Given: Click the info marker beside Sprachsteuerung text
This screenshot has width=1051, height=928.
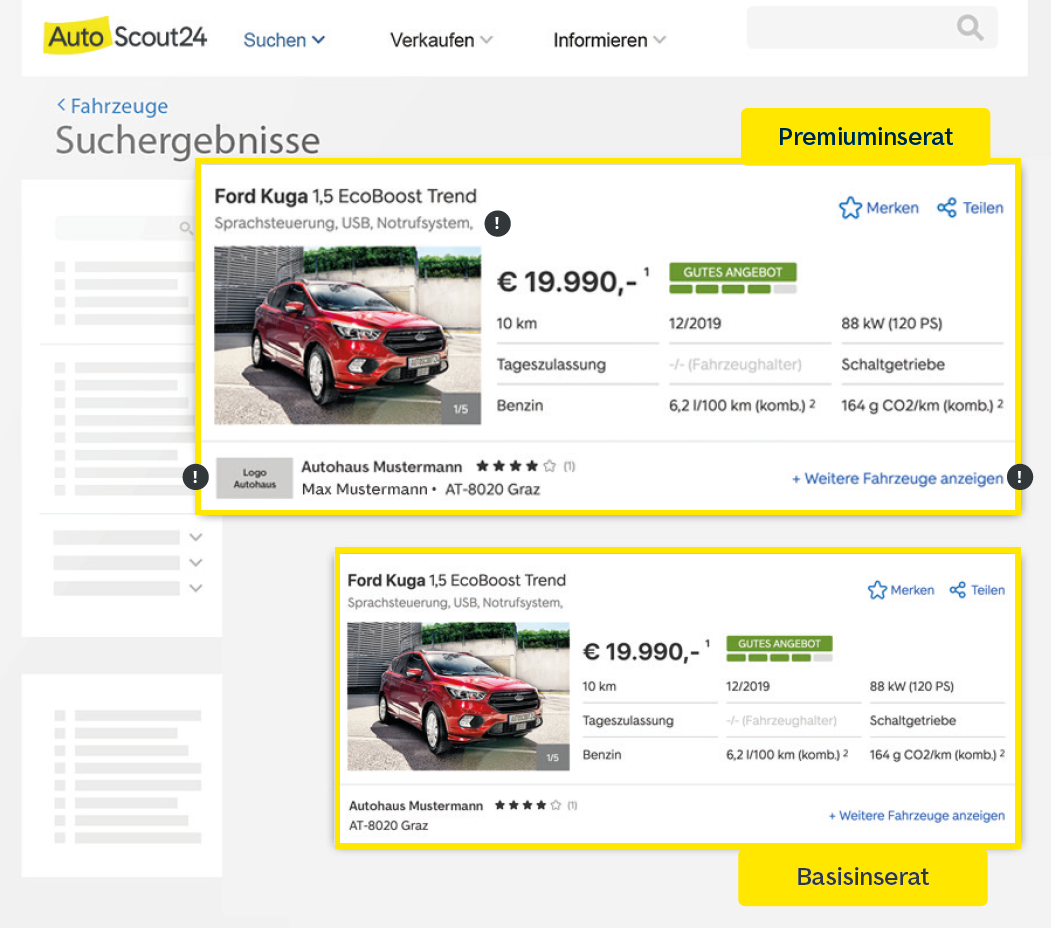Looking at the screenshot, I should (x=497, y=223).
